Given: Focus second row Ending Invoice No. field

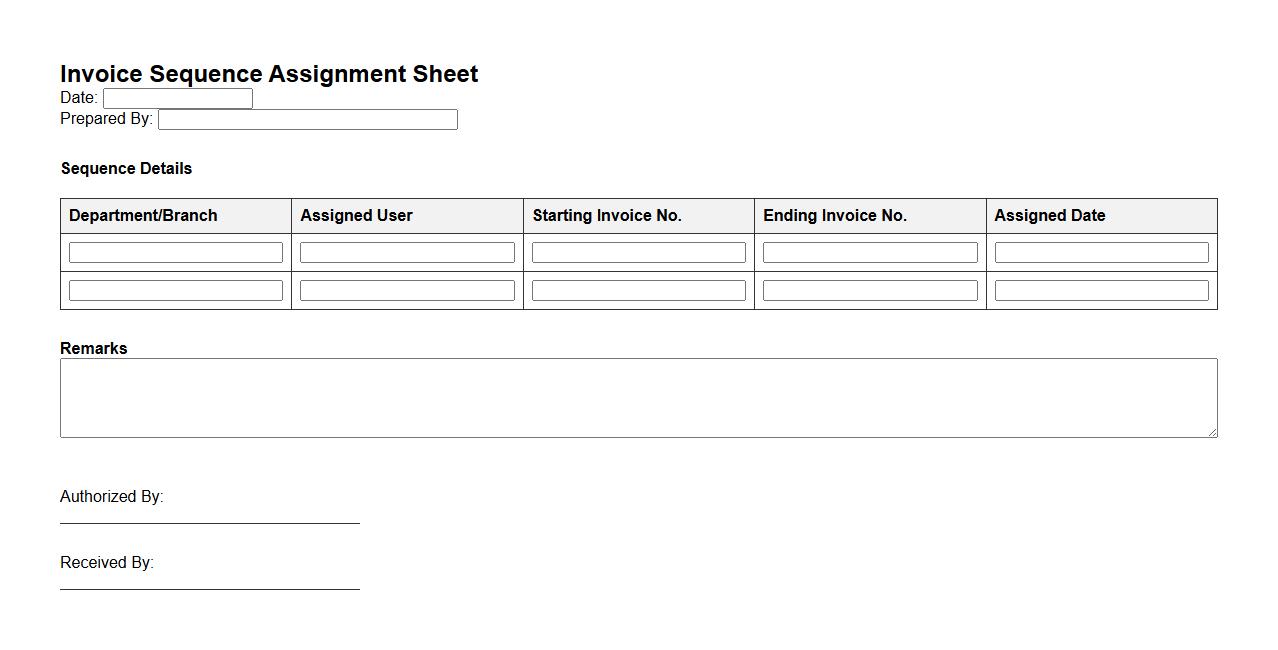Looking at the screenshot, I should click(x=870, y=291).
